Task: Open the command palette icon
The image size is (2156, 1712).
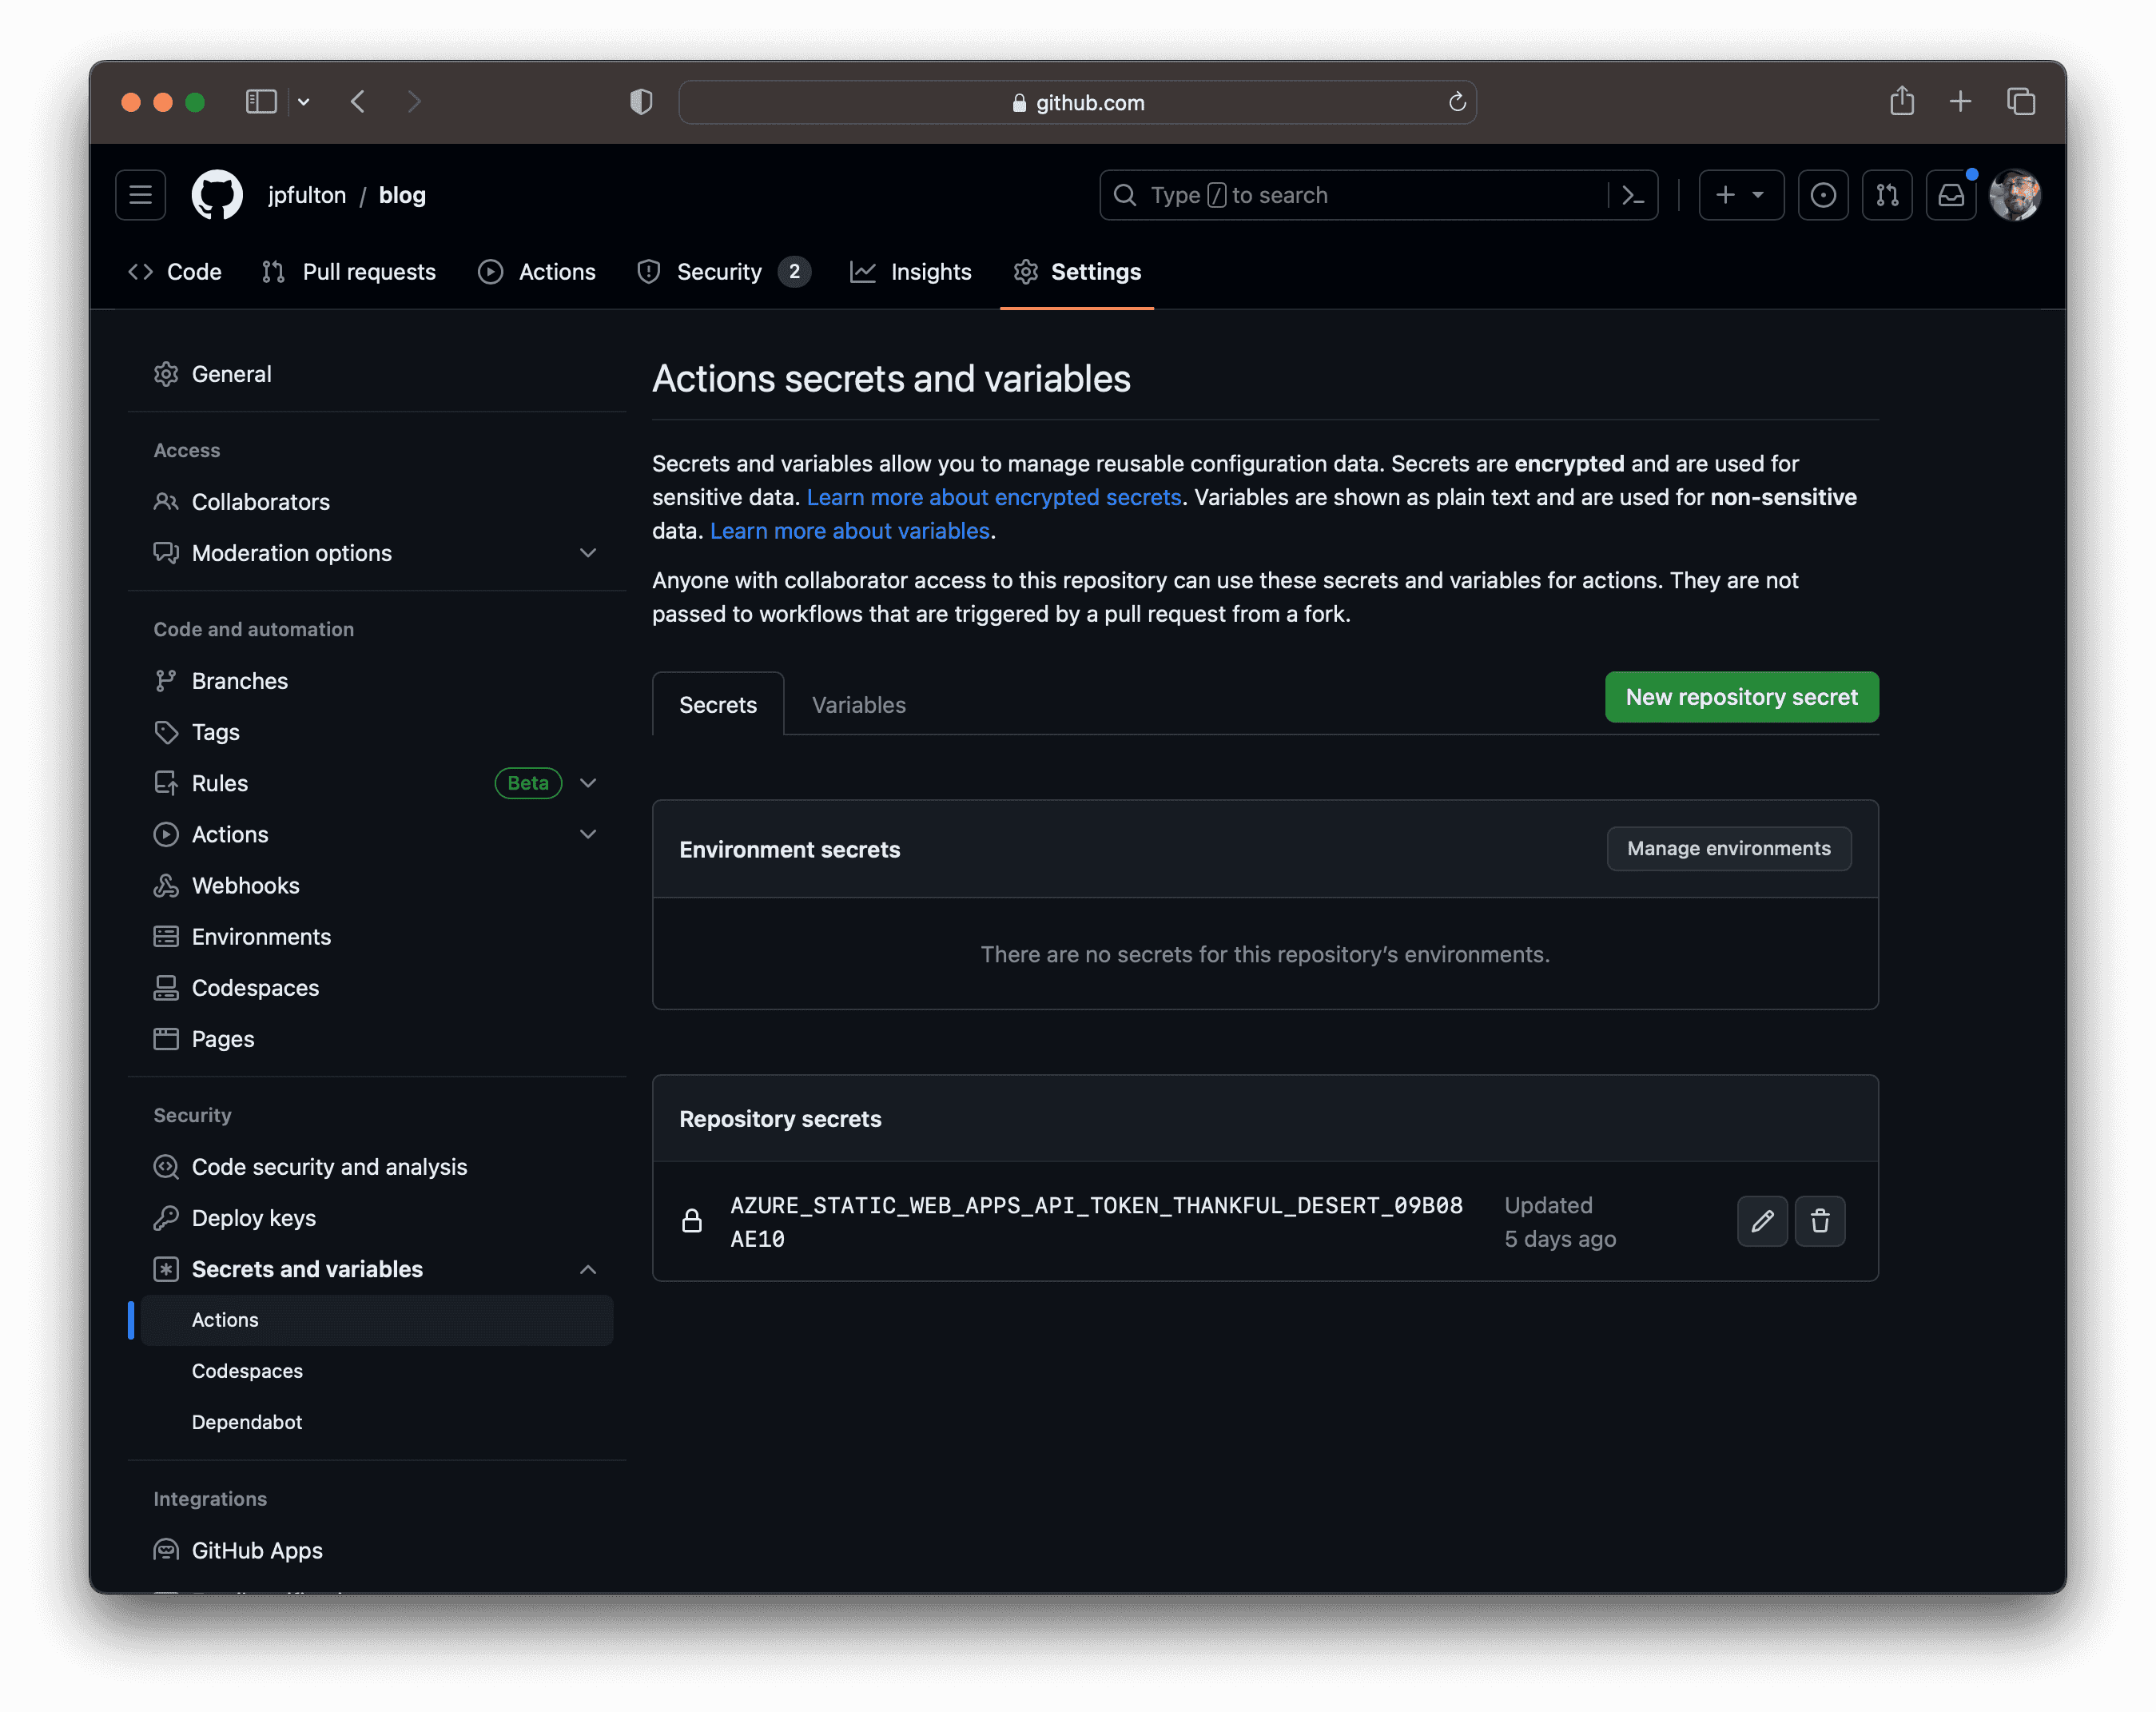Action: (x=1632, y=195)
